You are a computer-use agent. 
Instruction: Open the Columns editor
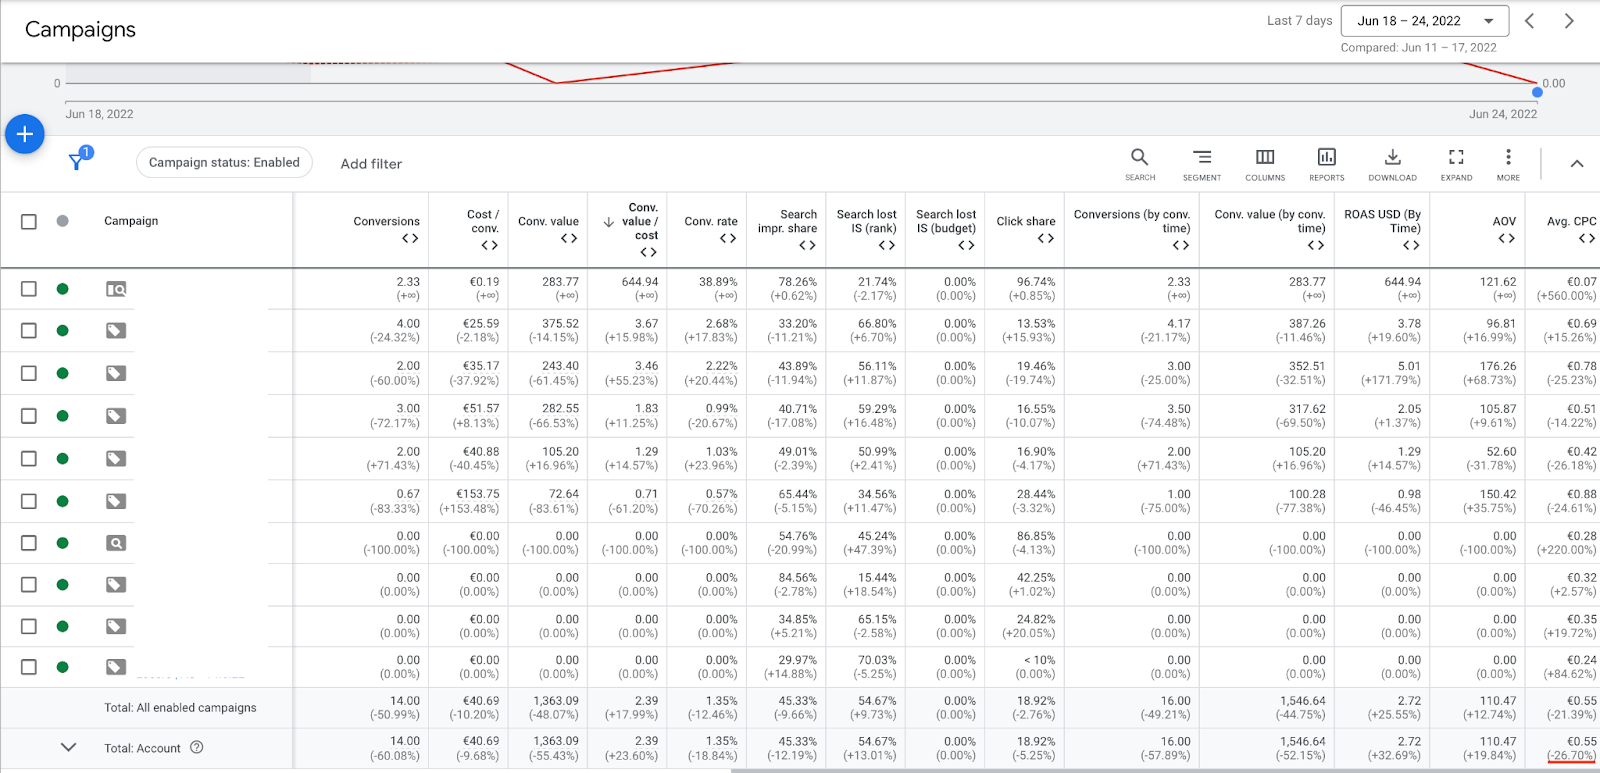click(1265, 164)
